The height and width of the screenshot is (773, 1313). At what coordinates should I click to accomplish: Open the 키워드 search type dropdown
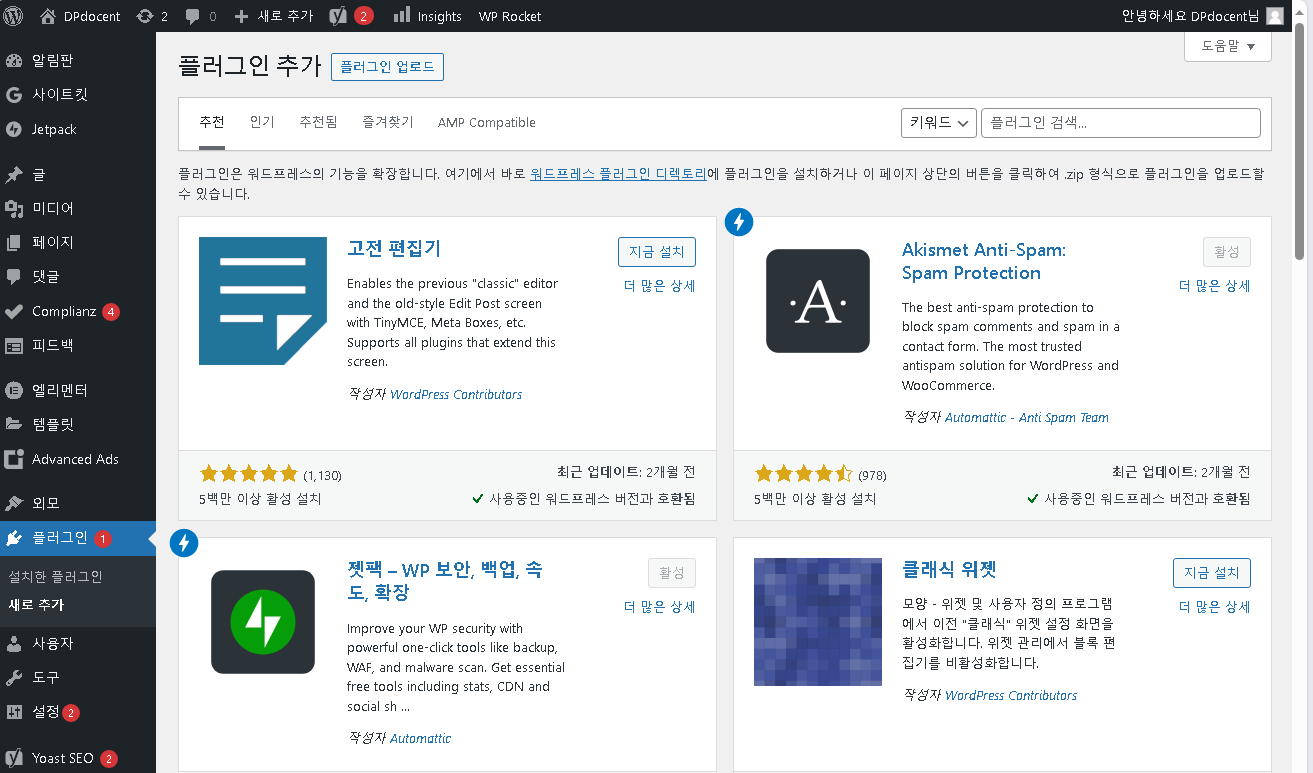coord(938,123)
